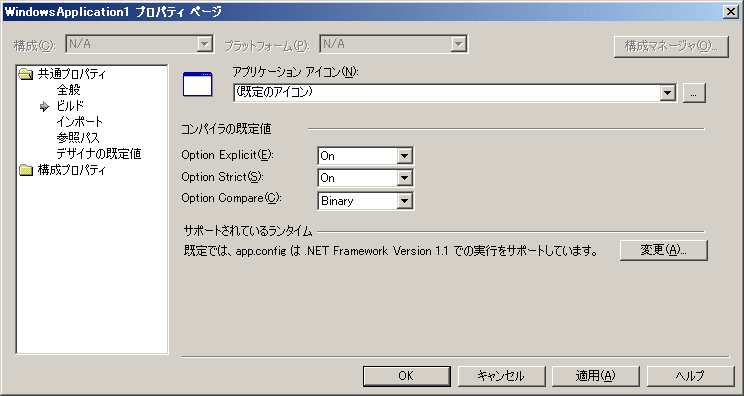Click the キャンセル button
Viewport: 744px width, 396px height.
(x=502, y=376)
